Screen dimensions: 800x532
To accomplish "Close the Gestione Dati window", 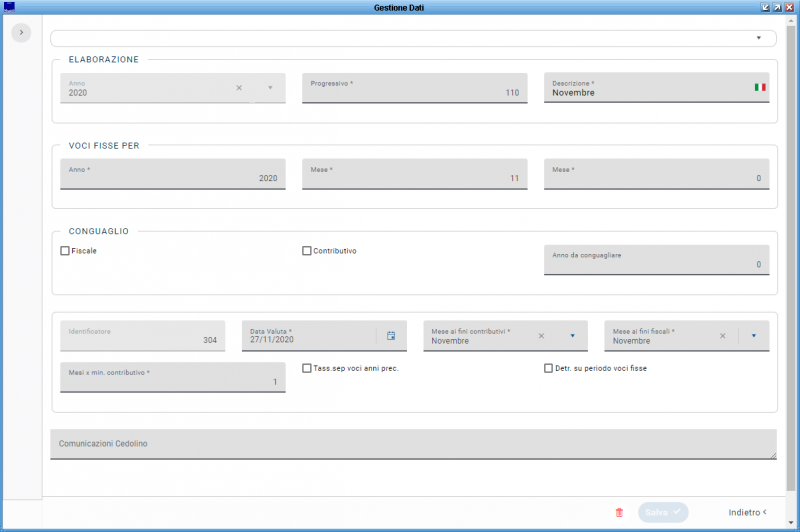I will point(789,7).
